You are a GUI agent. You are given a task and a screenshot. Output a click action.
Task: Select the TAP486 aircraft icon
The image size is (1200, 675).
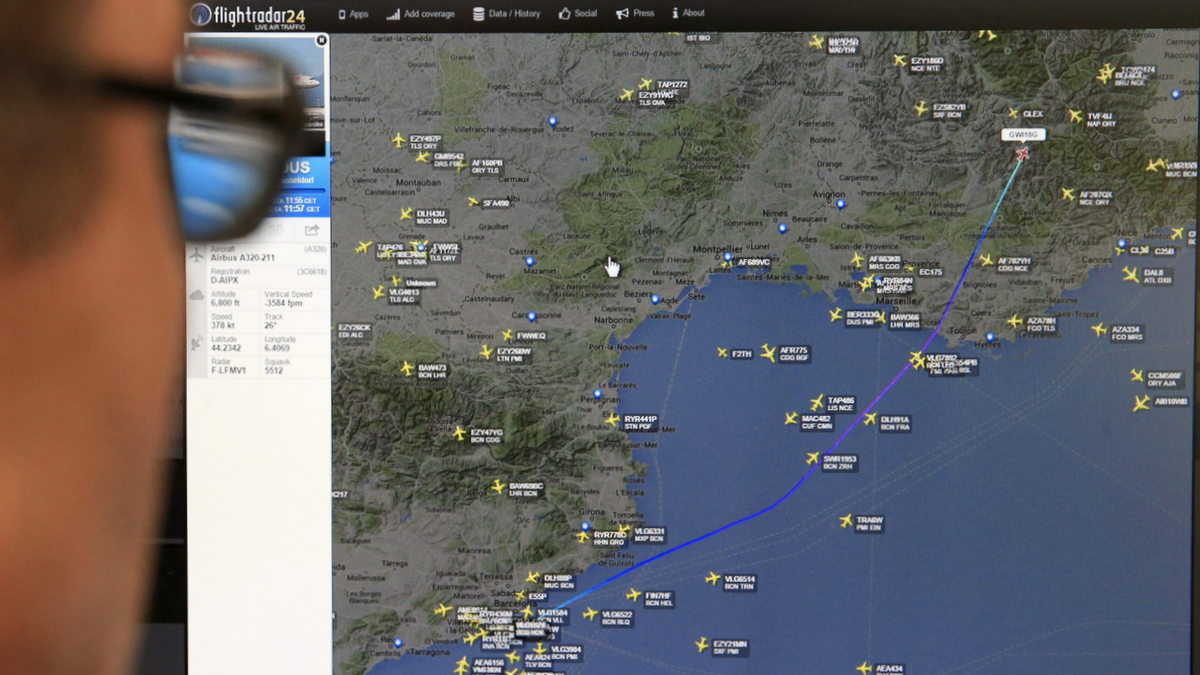817,401
